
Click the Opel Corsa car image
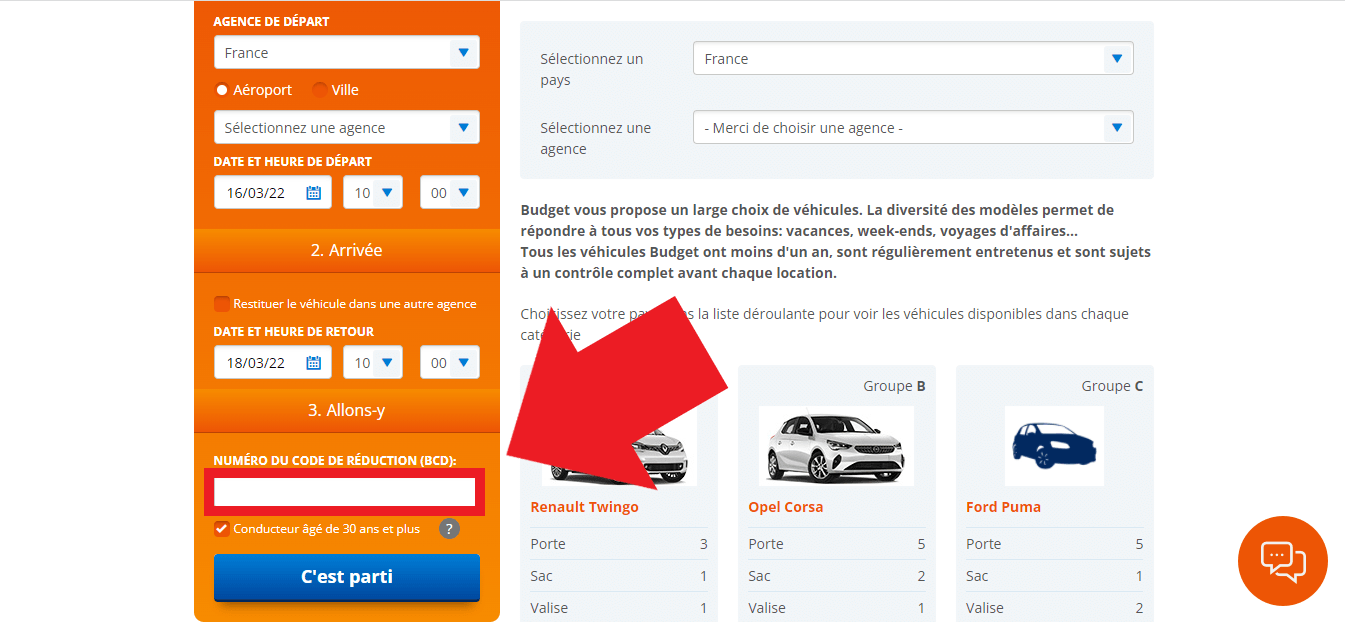[x=836, y=445]
